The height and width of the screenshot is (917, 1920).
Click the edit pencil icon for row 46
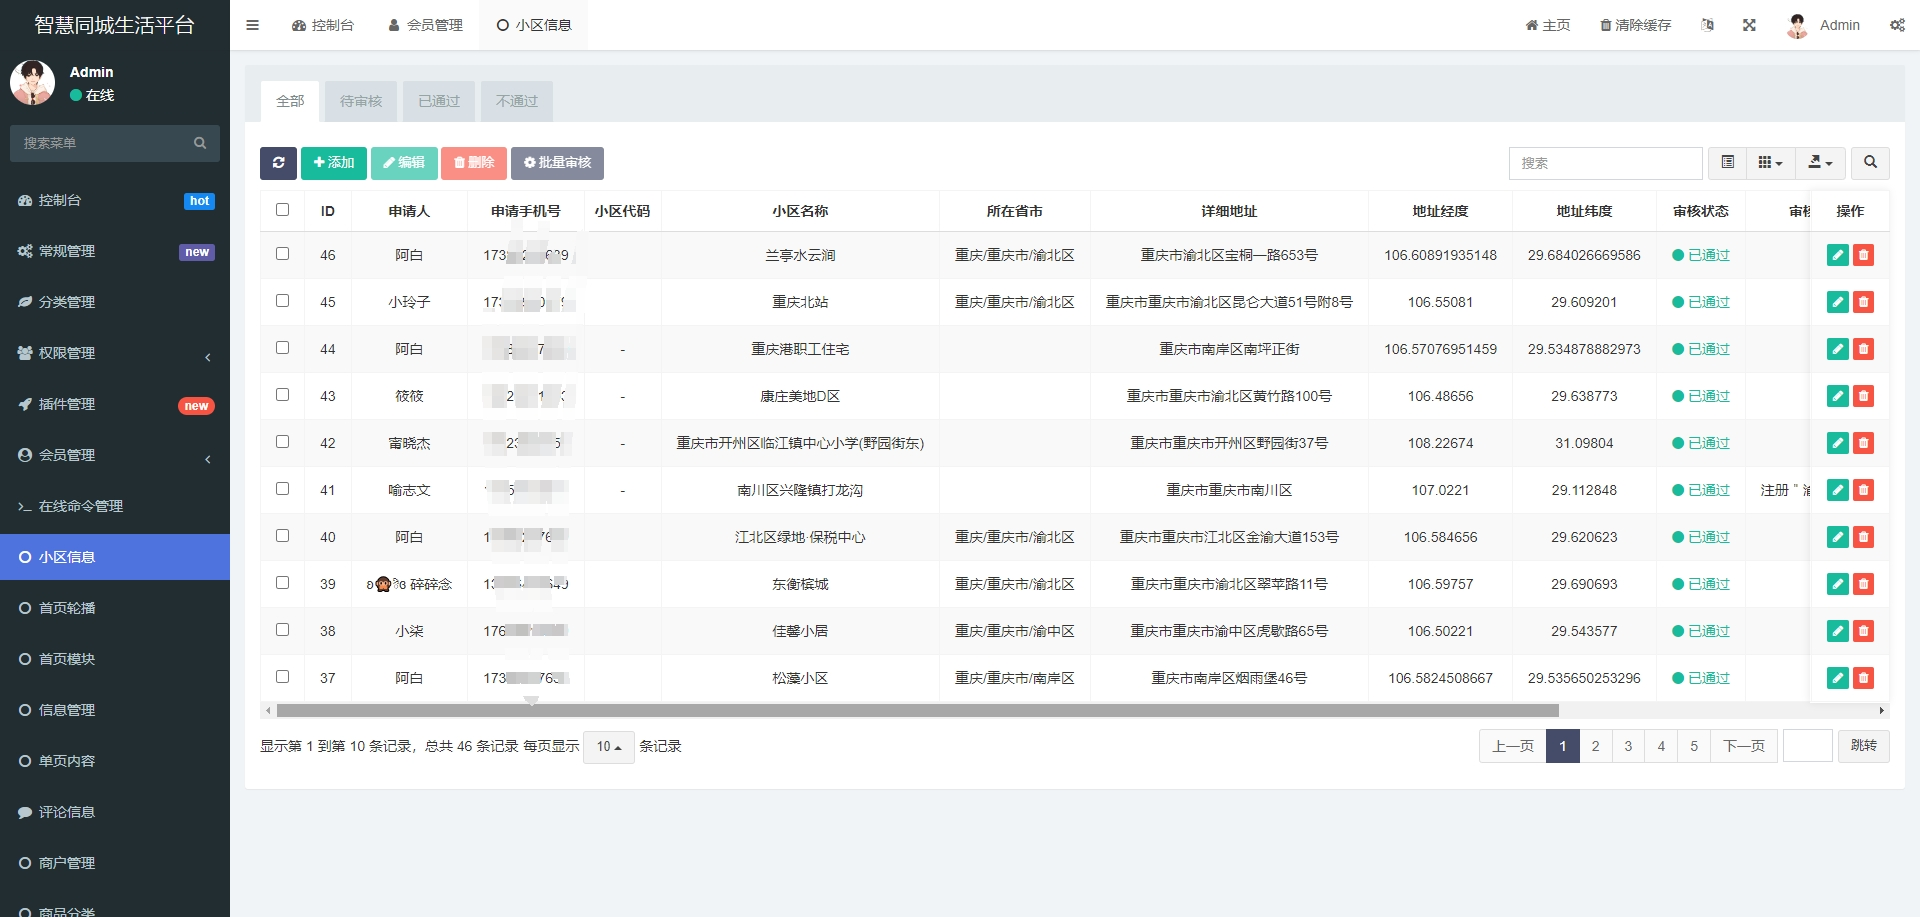[1837, 255]
